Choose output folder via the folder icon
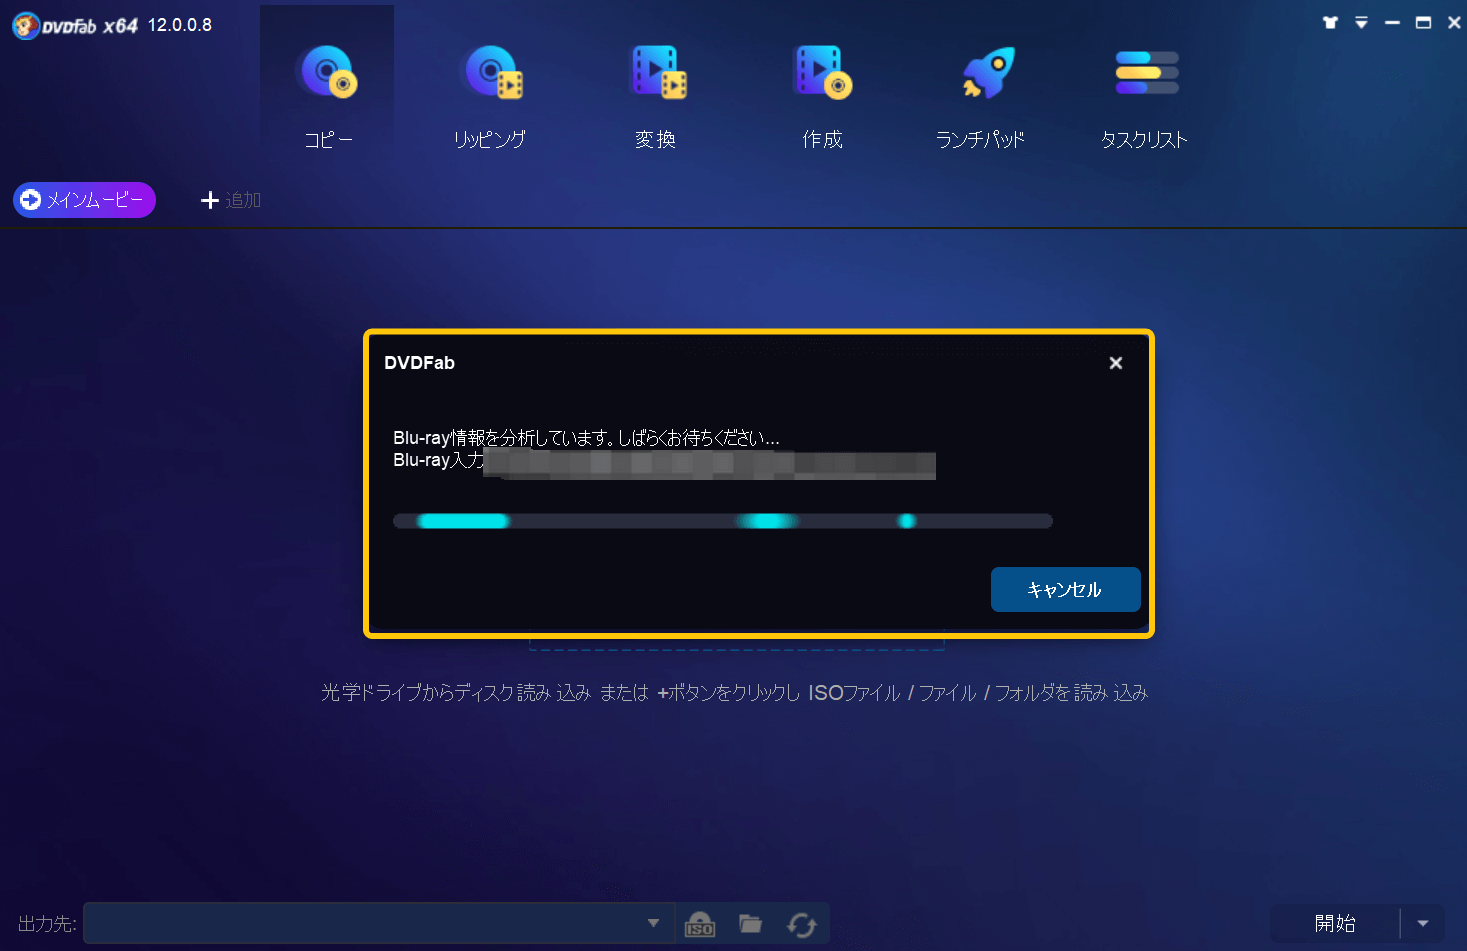Viewport: 1467px width, 951px height. click(x=750, y=923)
